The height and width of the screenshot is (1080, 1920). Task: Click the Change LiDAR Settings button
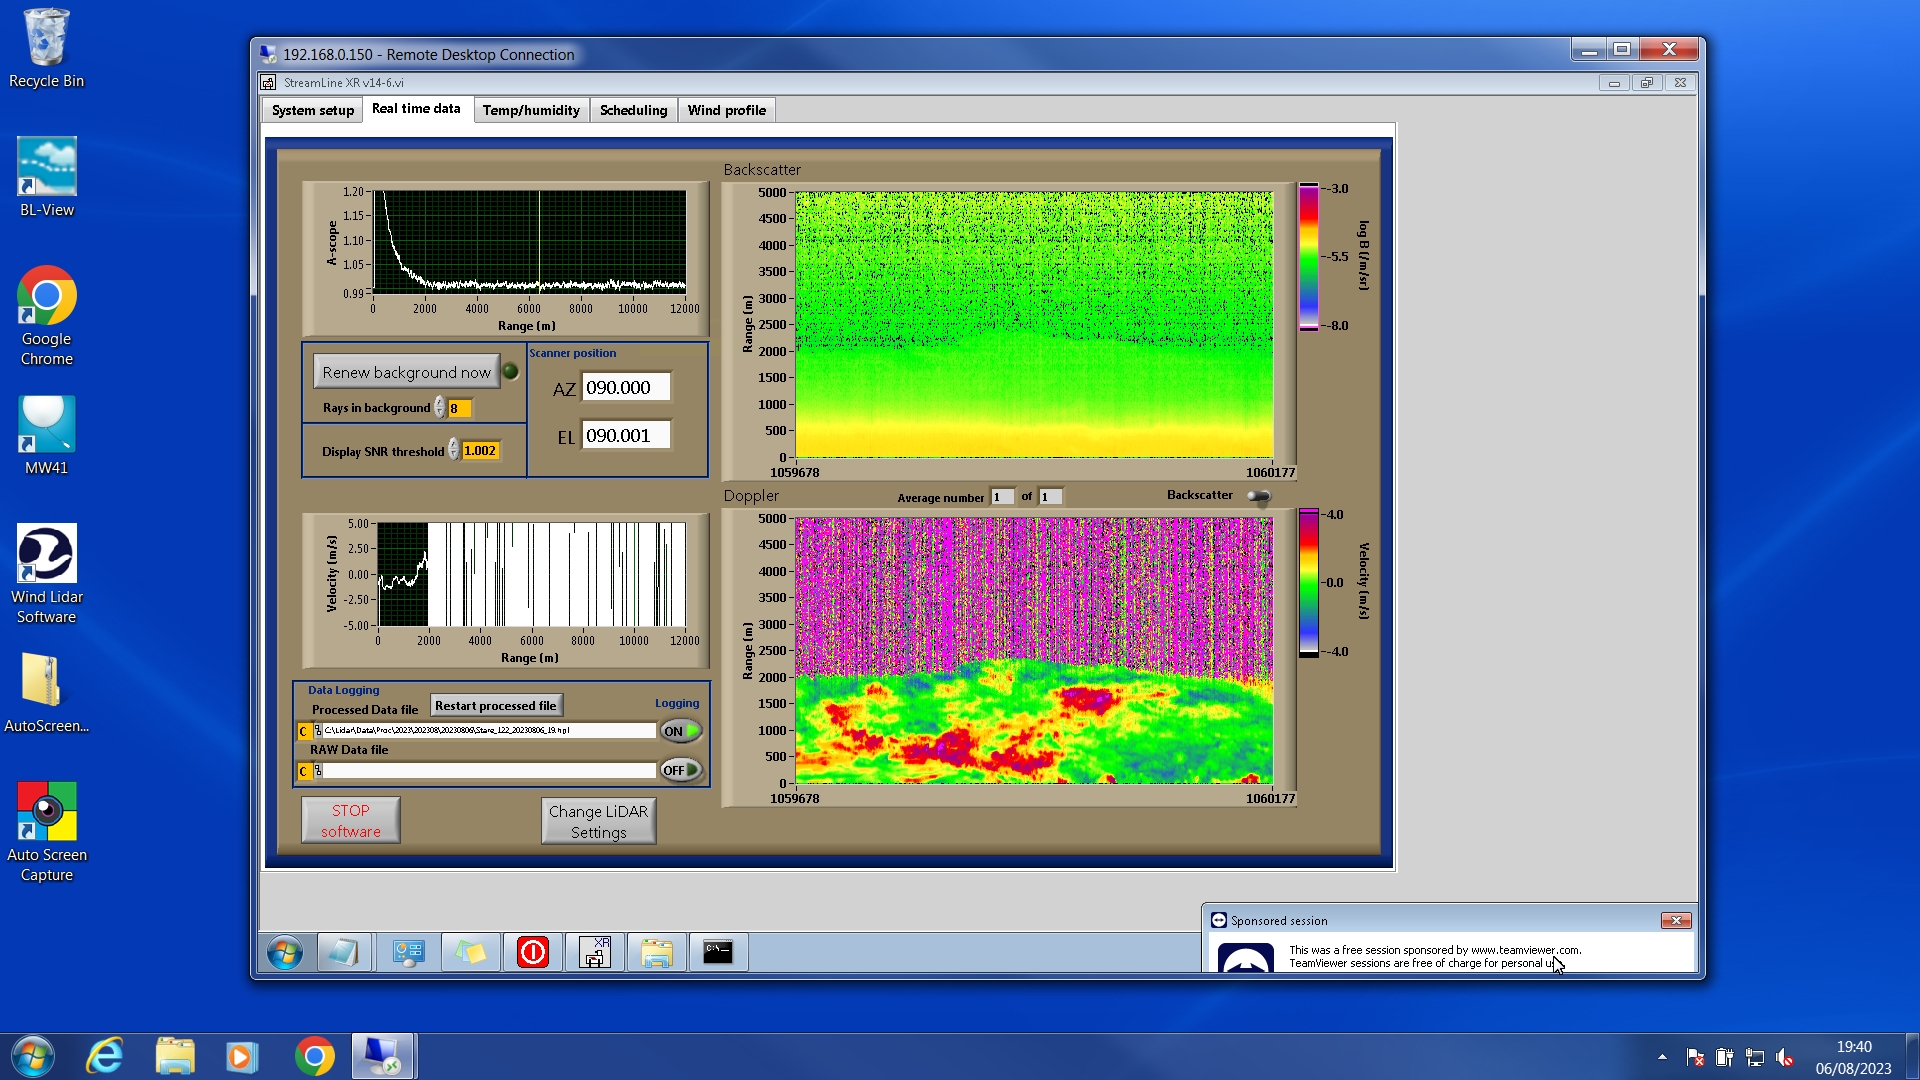[x=598, y=821]
